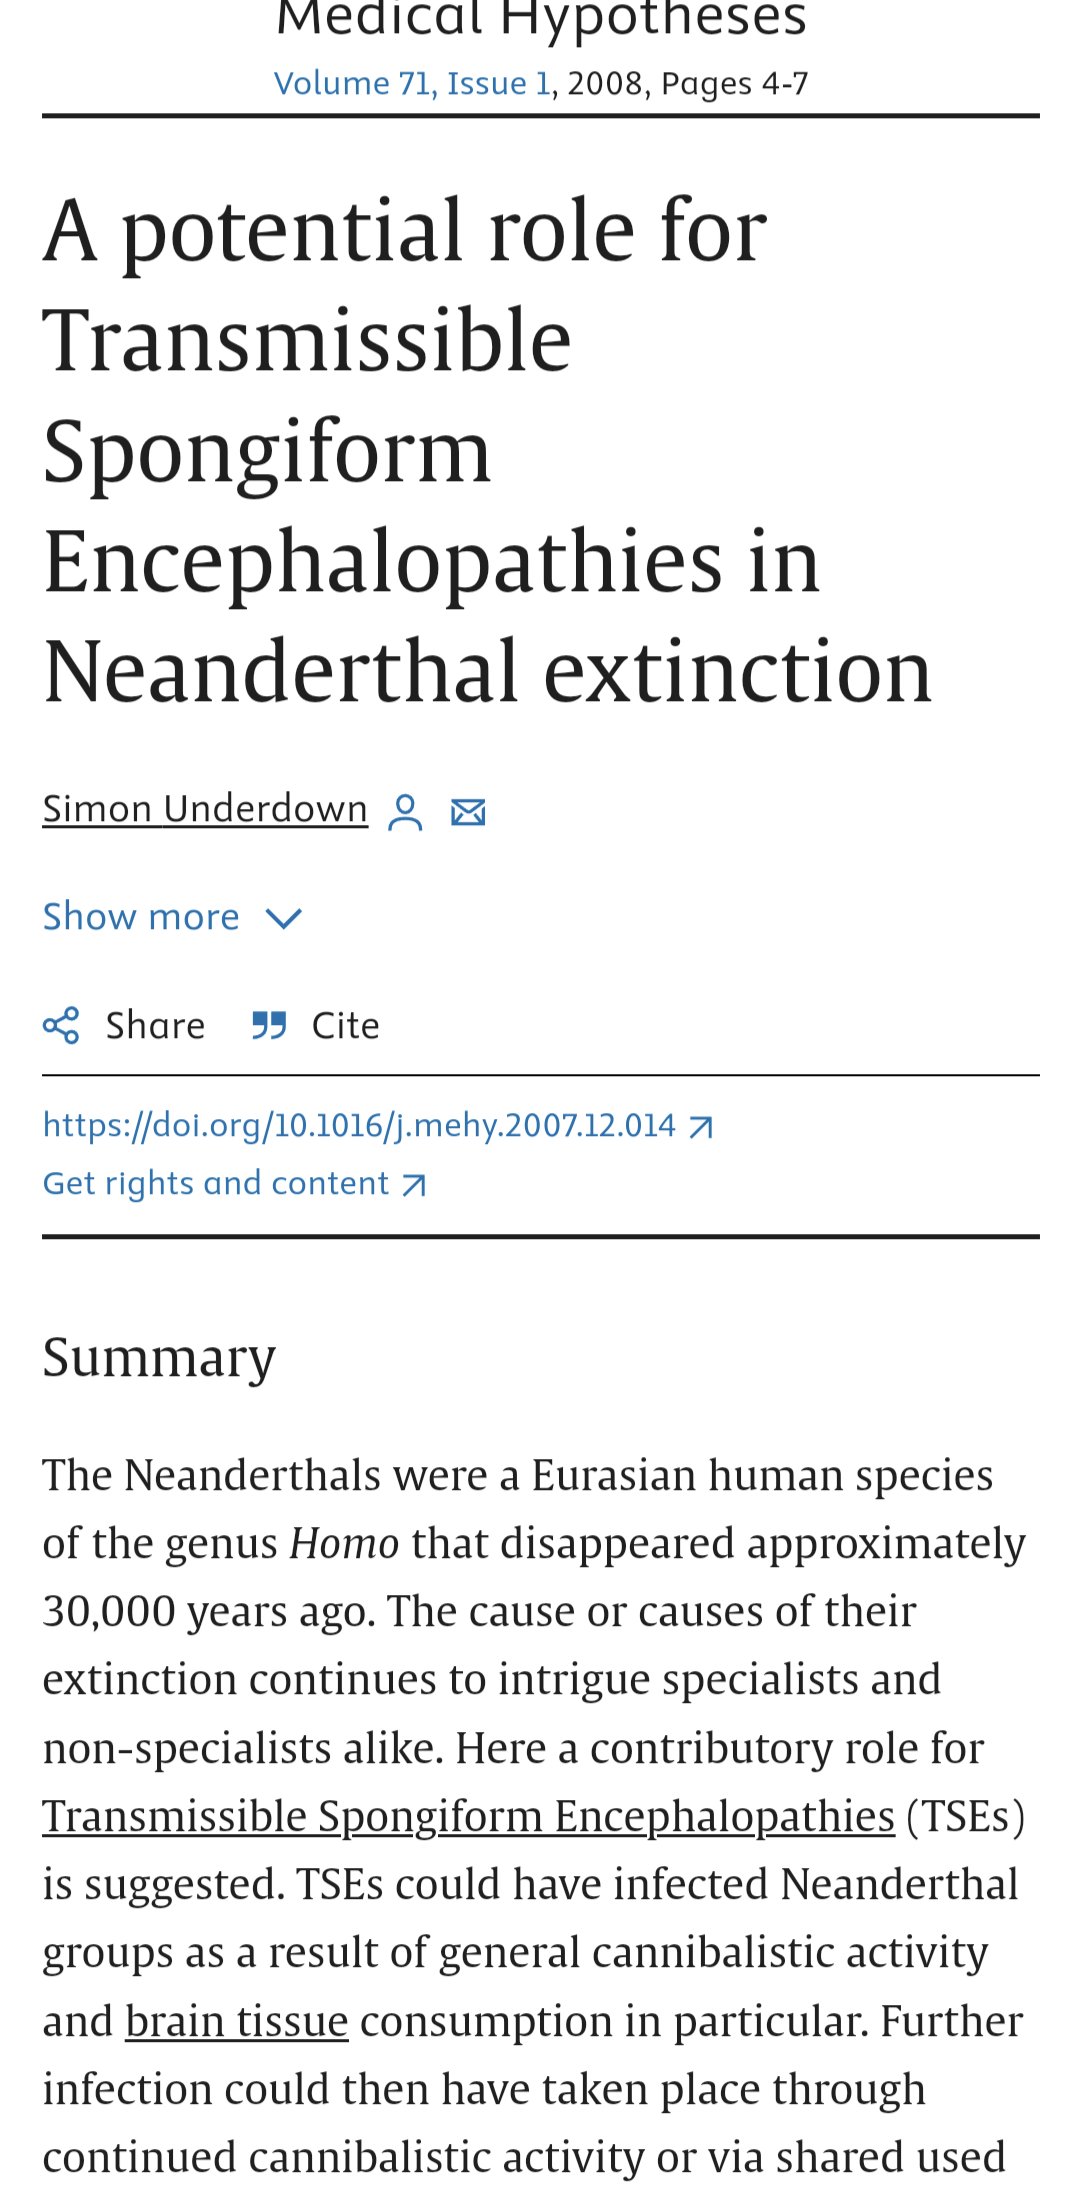Image resolution: width=1080 pixels, height=2194 pixels.
Task: Click the article title heading
Action: pos(488,450)
